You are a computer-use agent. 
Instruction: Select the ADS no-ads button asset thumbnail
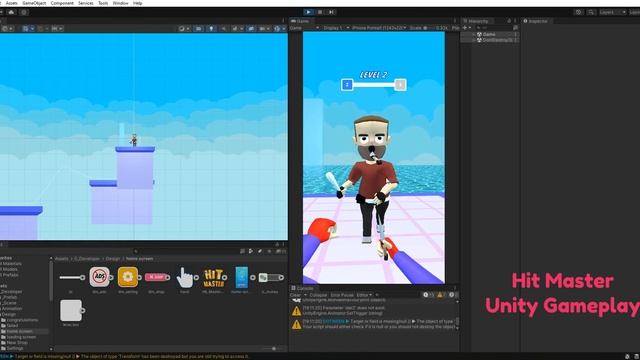(99, 277)
